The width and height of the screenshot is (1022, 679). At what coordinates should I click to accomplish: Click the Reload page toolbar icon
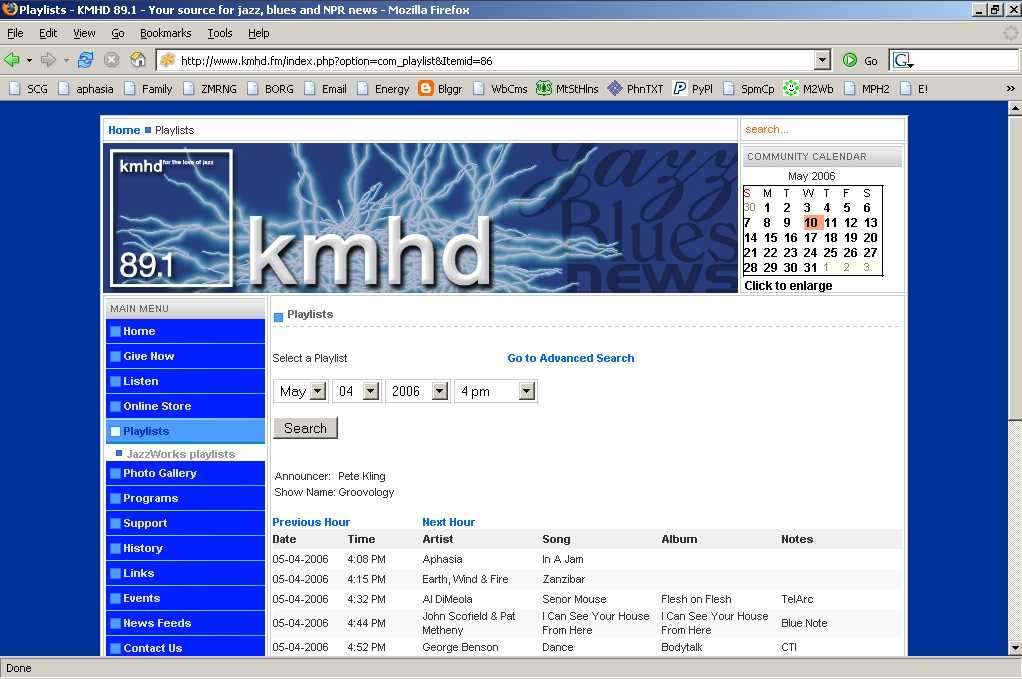click(x=84, y=60)
